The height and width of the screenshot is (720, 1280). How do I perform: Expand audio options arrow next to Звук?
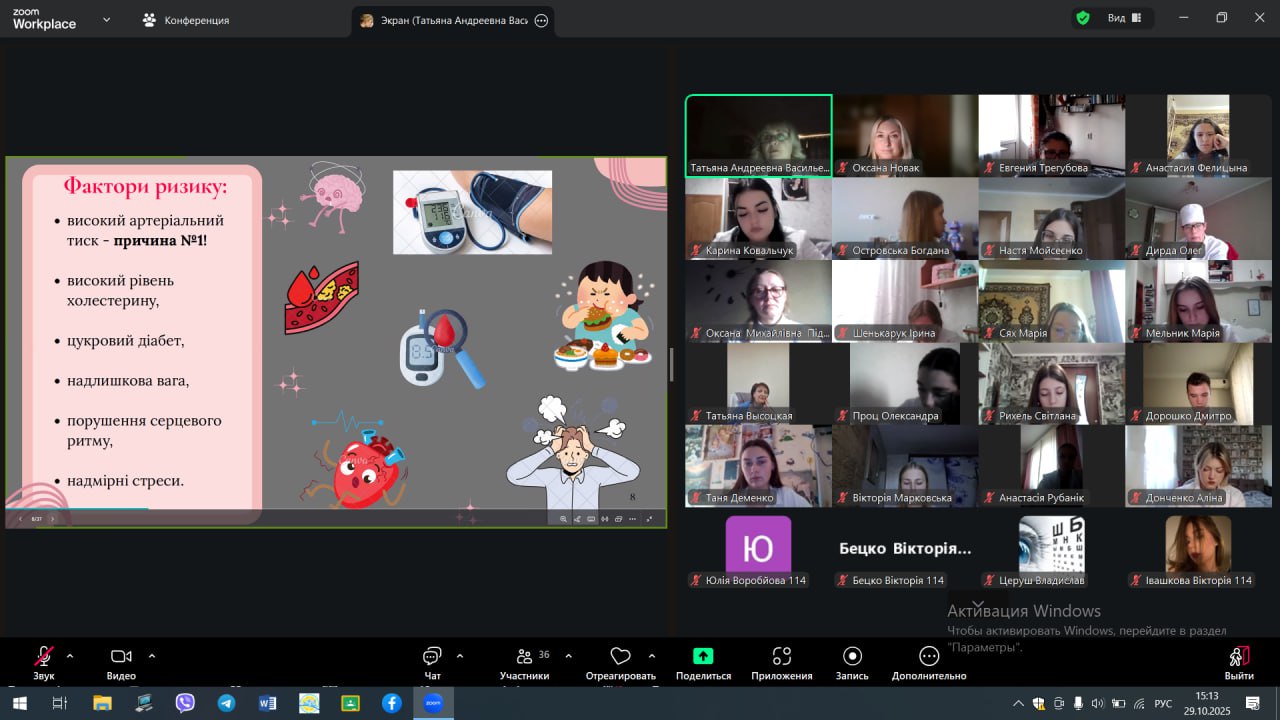70,656
